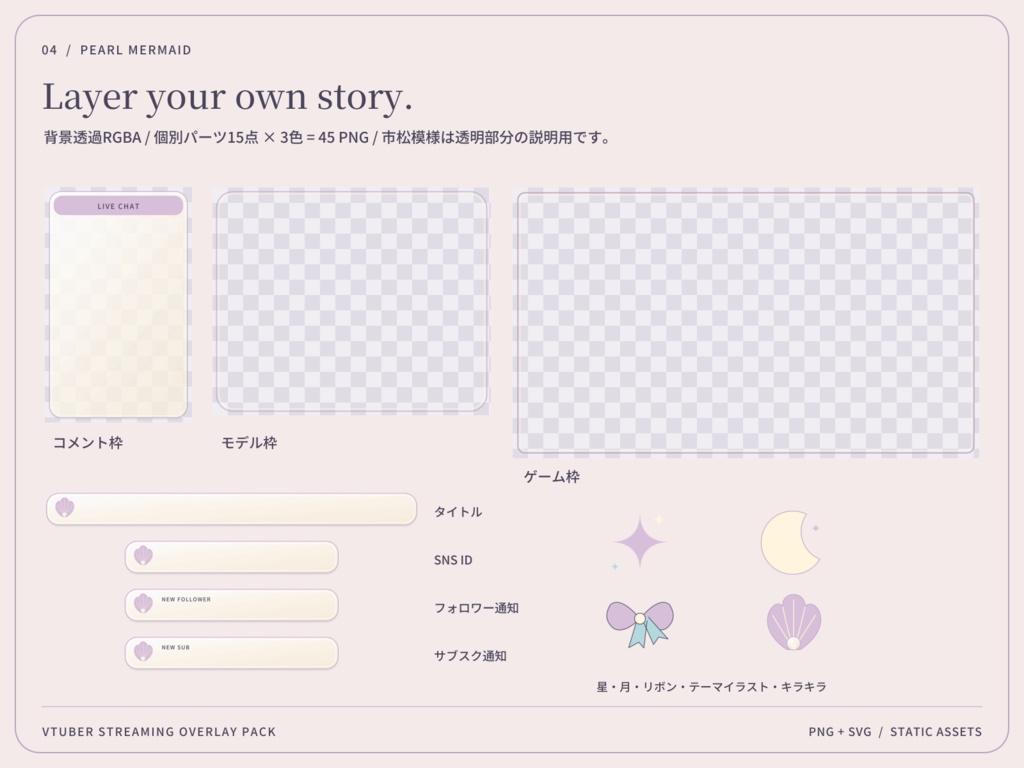
Task: Click the VTUBER STREAMING OVERLAY PACK footer text
Action: [159, 732]
